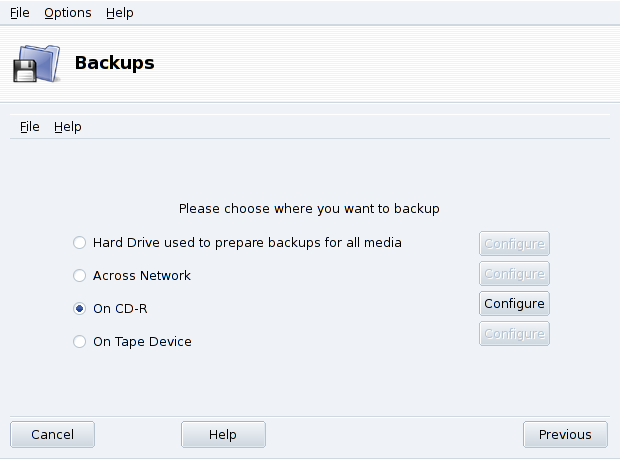This screenshot has width=620, height=460.
Task: Click the 'Hard Drive used to prepare backups' label text
Action: pyautogui.click(x=247, y=242)
